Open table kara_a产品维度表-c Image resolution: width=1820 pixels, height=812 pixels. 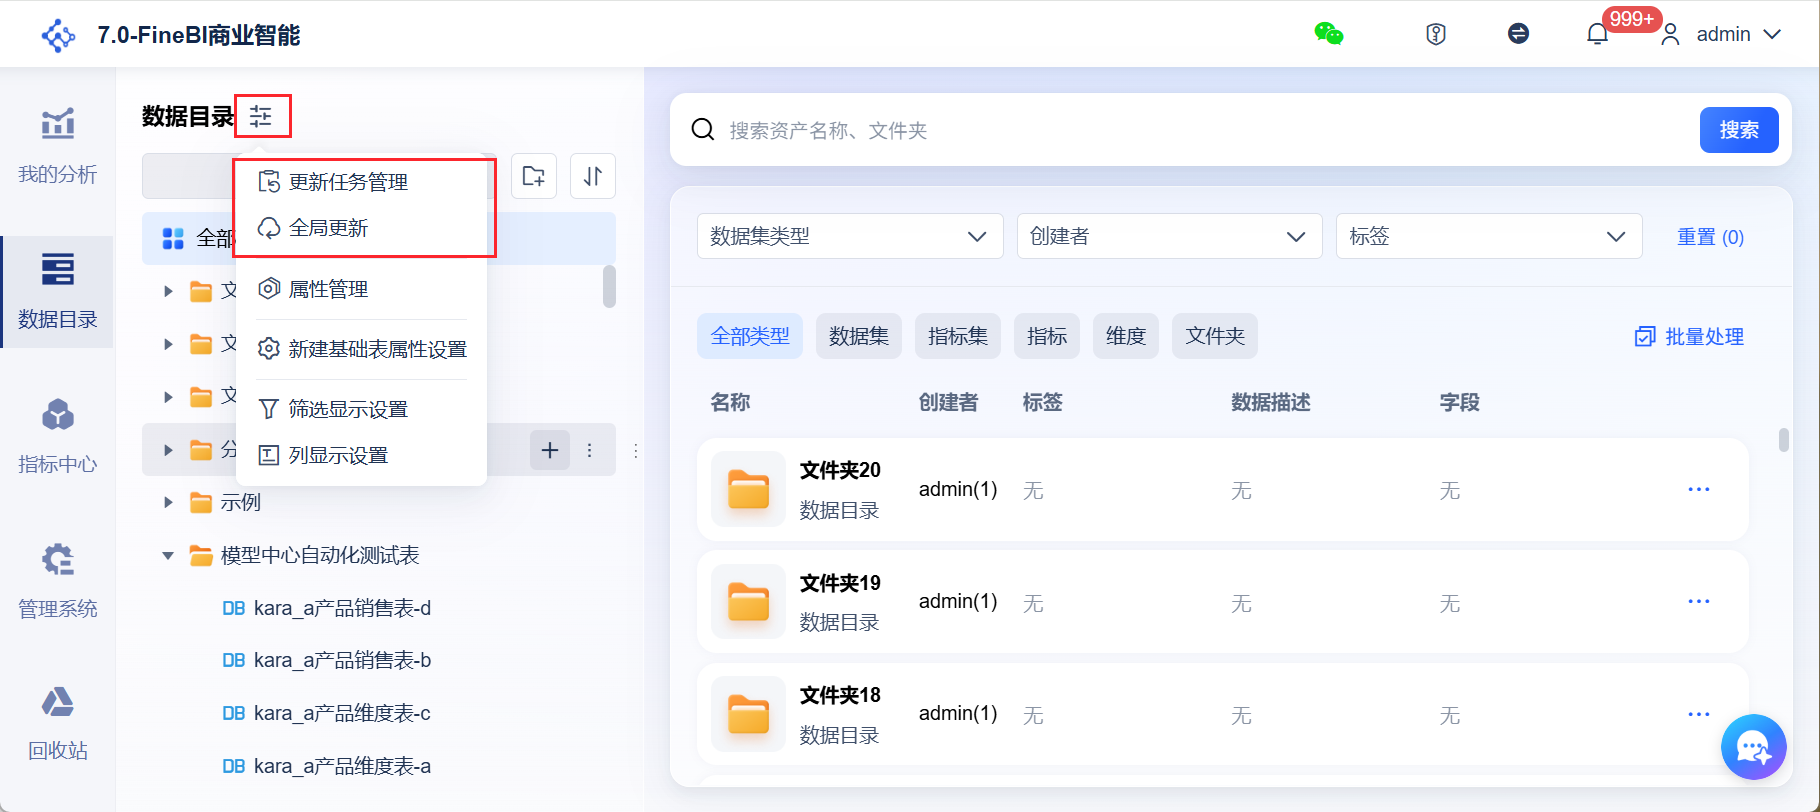tap(327, 713)
